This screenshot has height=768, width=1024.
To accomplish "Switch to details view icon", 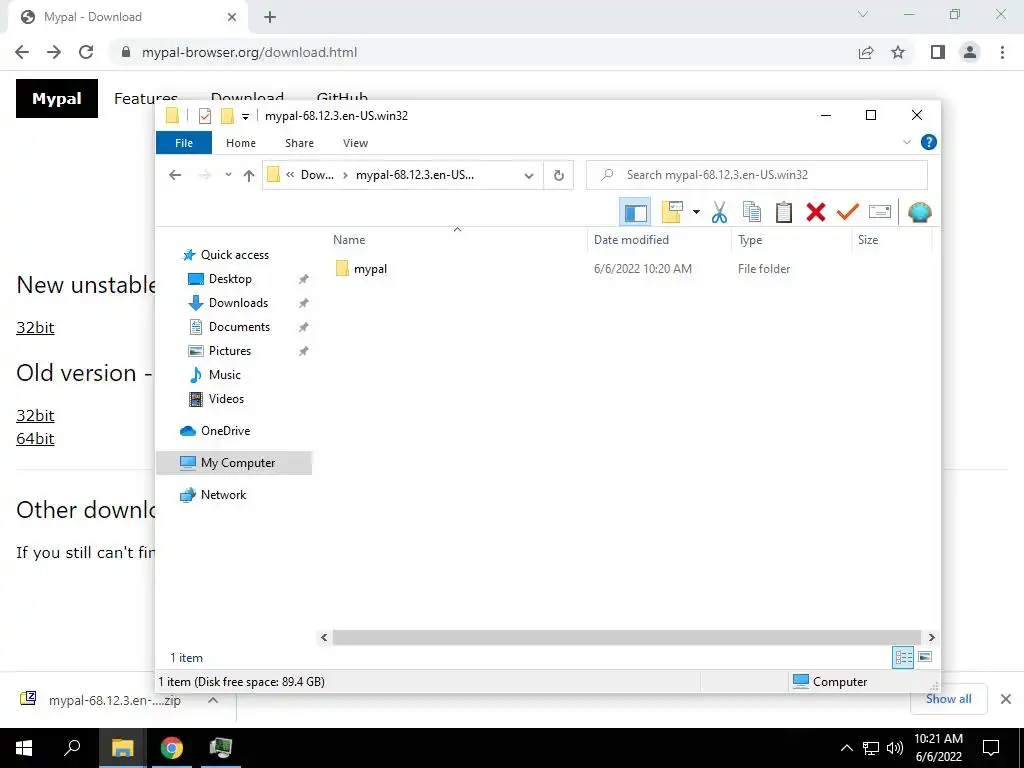I will [903, 657].
